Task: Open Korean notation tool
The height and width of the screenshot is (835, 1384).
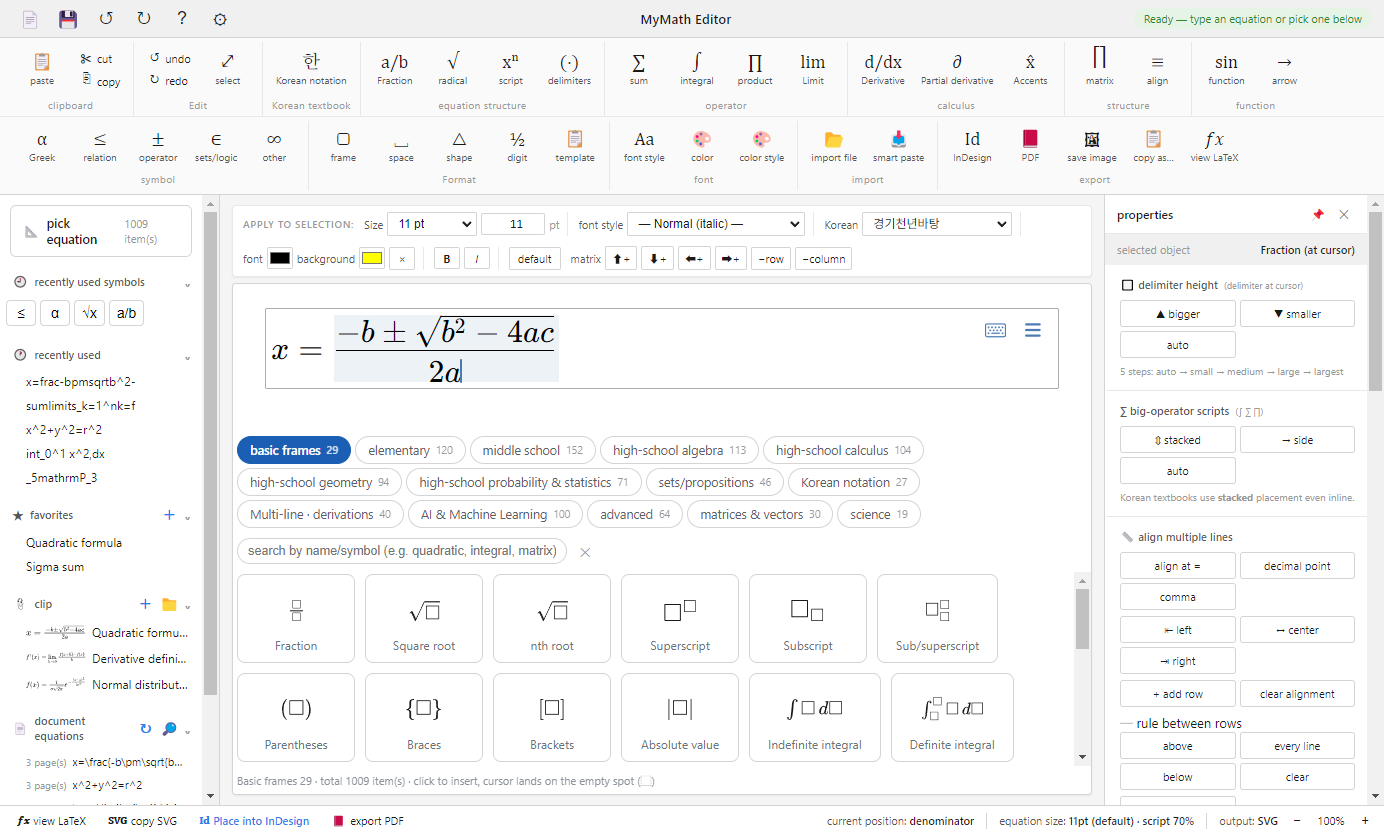Action: click(x=311, y=69)
